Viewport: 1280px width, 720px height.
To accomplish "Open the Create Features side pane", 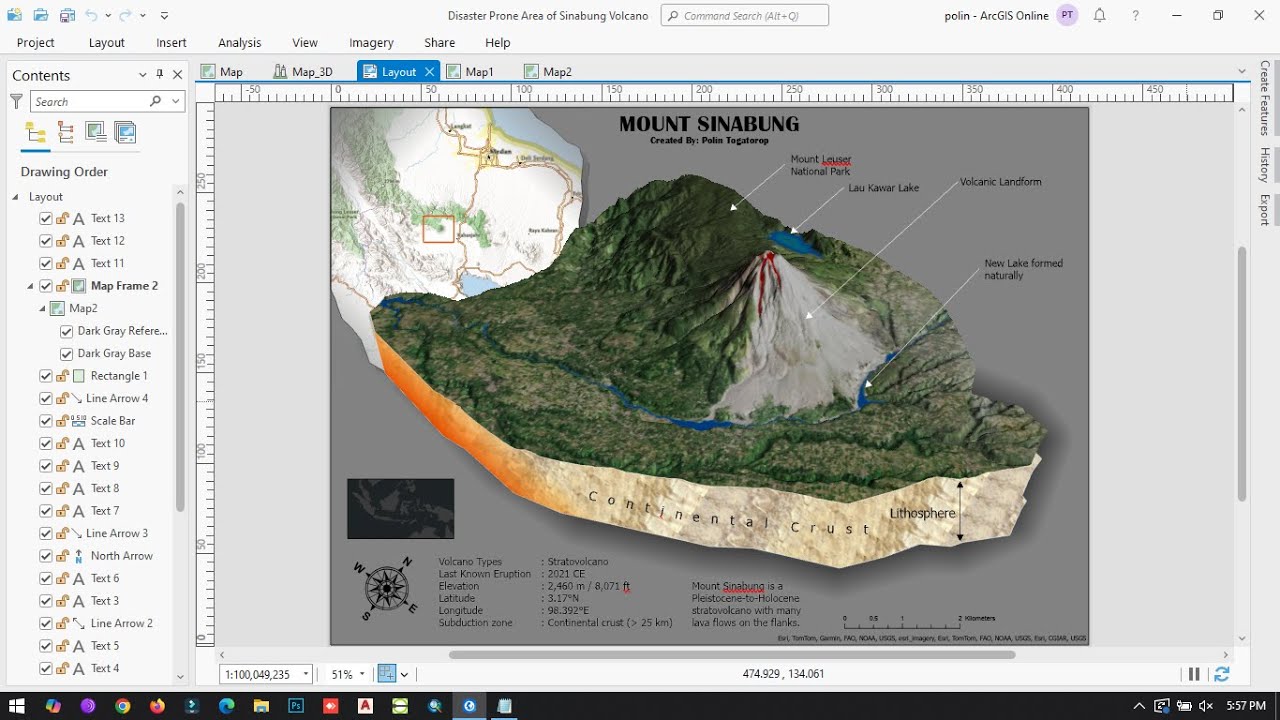I will 1265,98.
